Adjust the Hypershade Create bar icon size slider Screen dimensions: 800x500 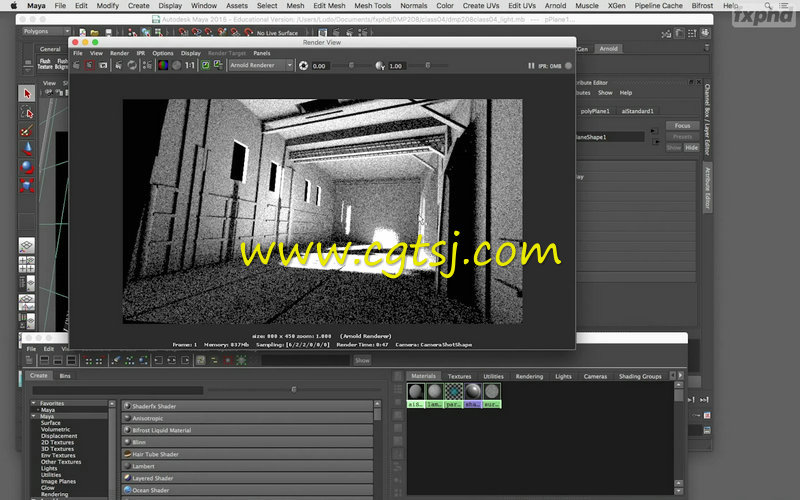coord(293,390)
